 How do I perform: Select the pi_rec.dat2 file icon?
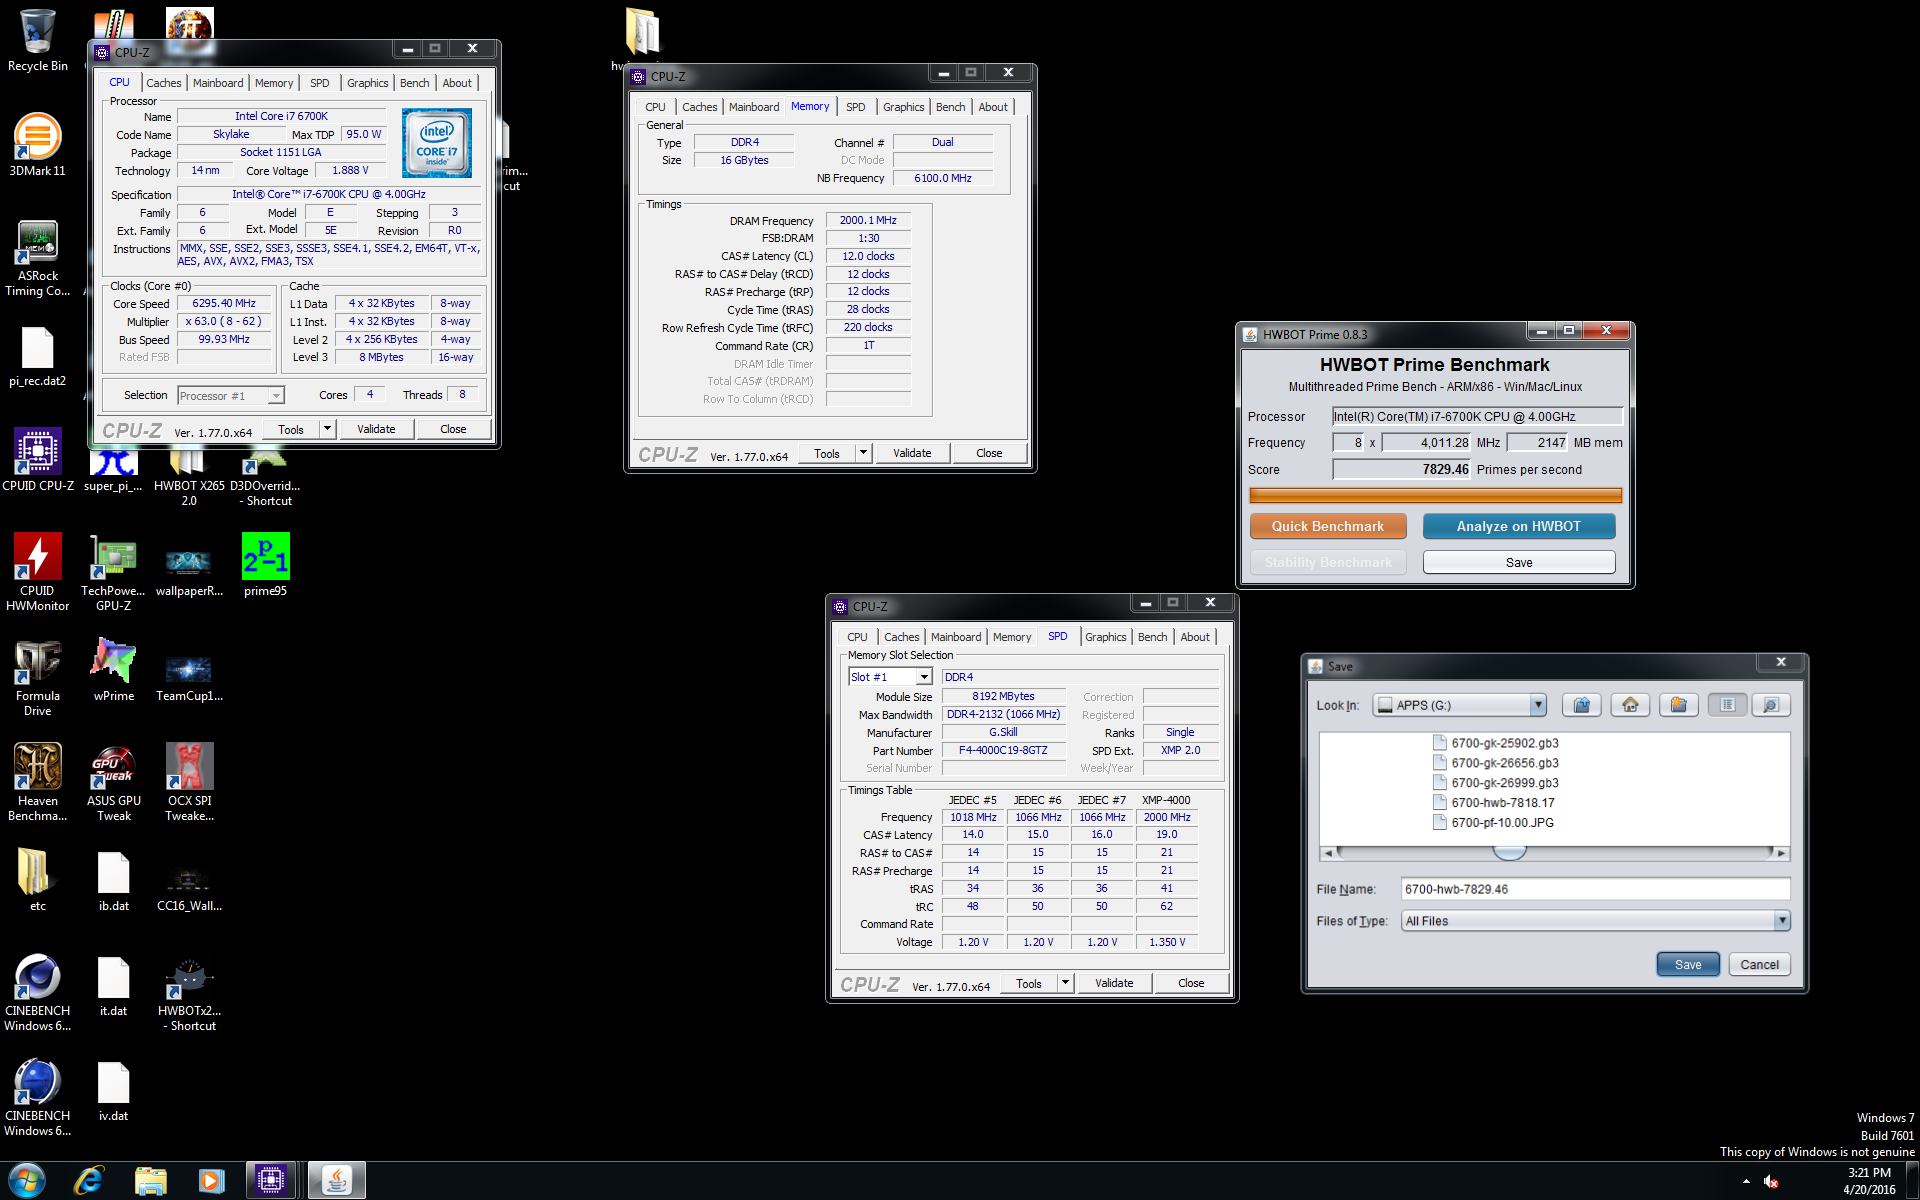tap(38, 357)
